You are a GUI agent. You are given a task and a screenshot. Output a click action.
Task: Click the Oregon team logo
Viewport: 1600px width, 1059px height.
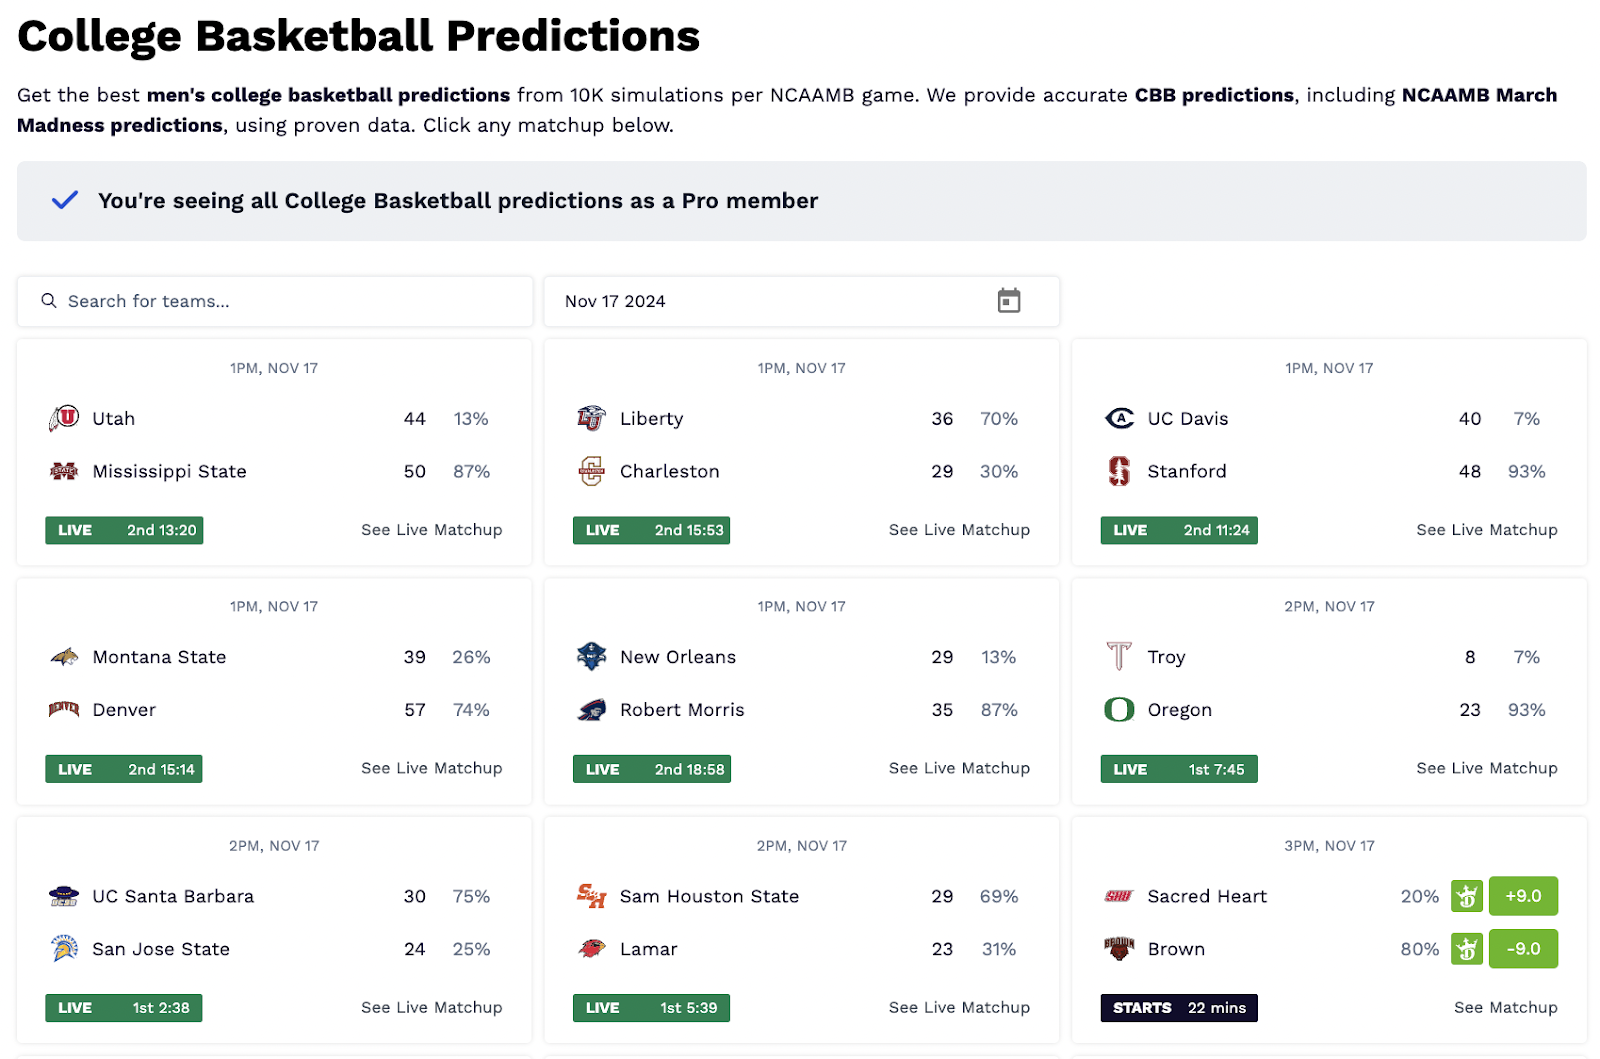[1119, 710]
